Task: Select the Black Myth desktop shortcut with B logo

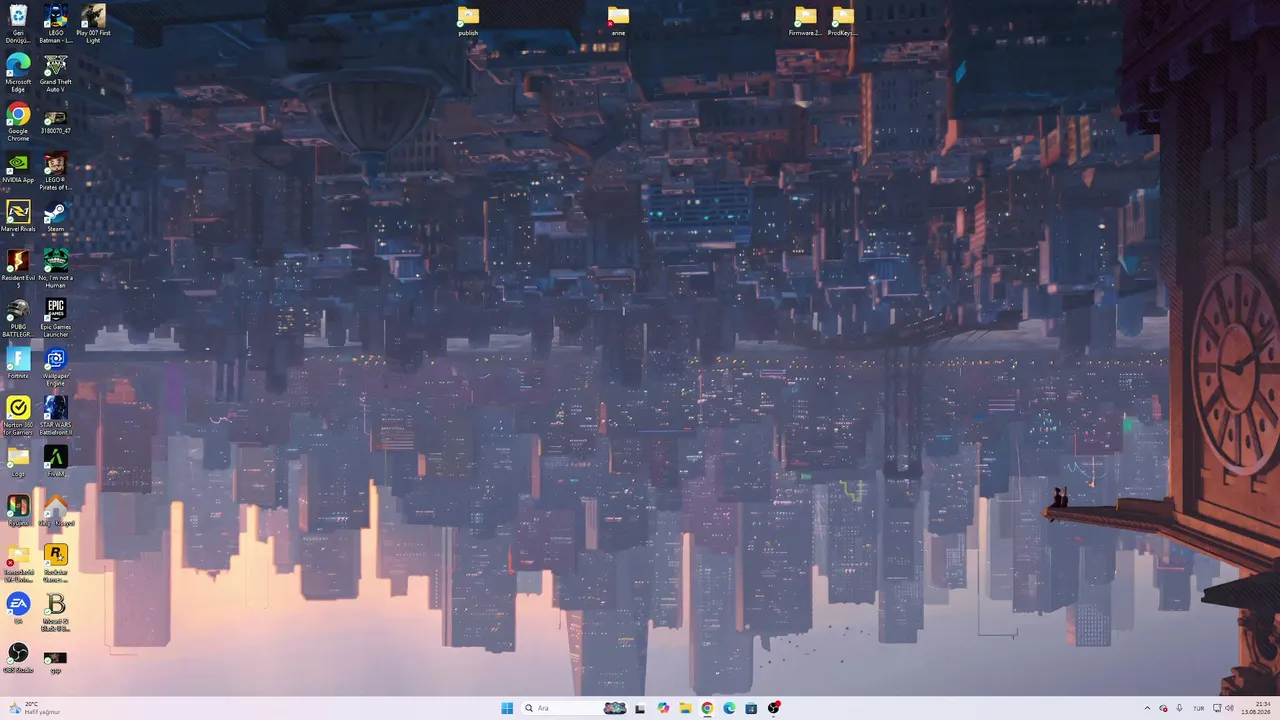Action: [56, 611]
